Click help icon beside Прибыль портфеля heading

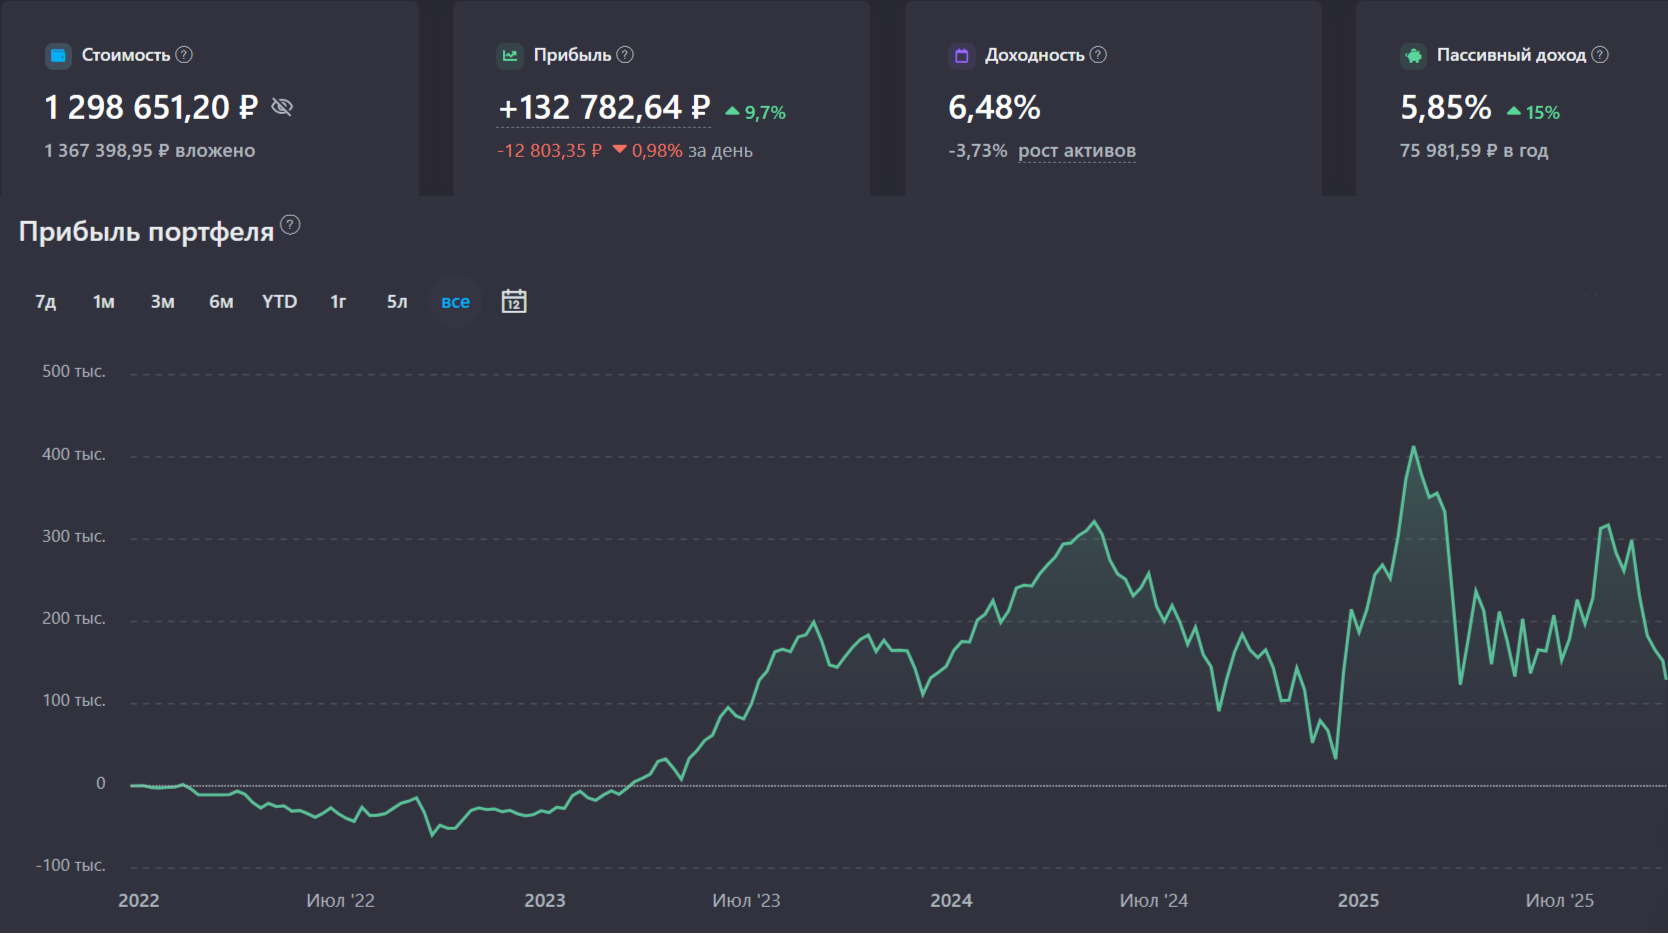tap(290, 225)
